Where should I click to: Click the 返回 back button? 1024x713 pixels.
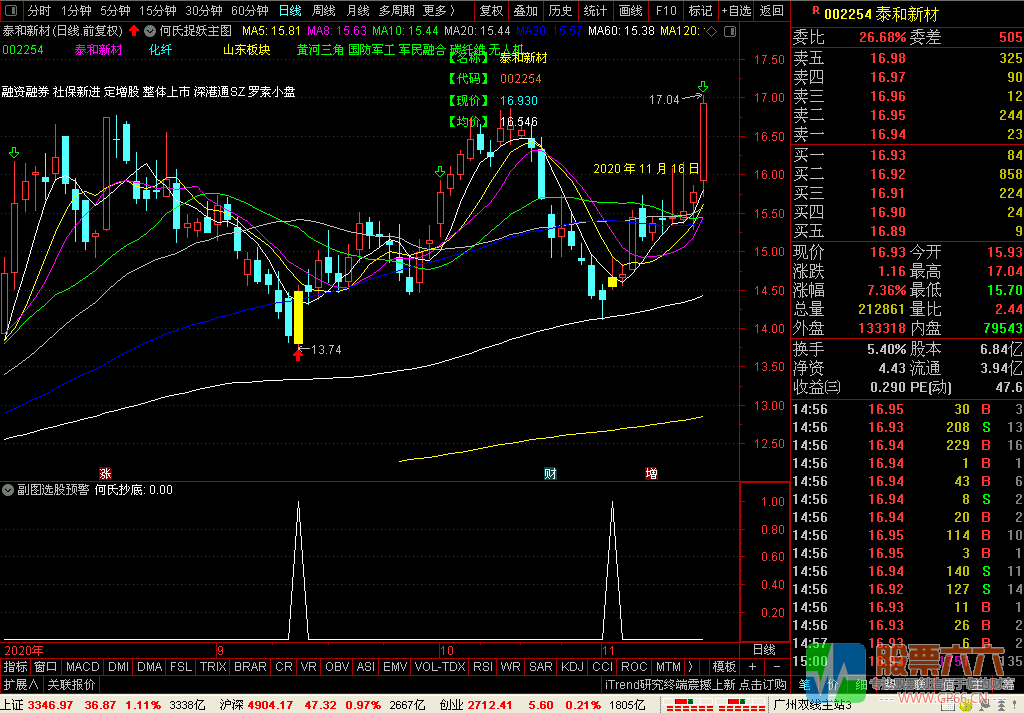pyautogui.click(x=772, y=11)
